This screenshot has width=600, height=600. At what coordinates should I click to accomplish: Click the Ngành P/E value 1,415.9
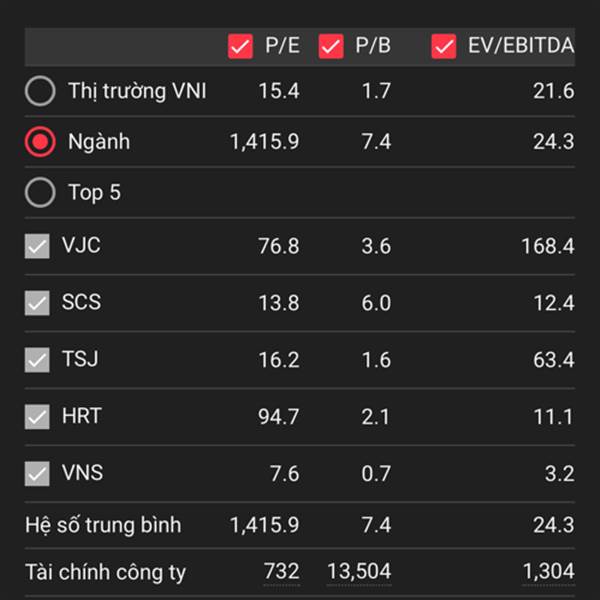pos(264,142)
